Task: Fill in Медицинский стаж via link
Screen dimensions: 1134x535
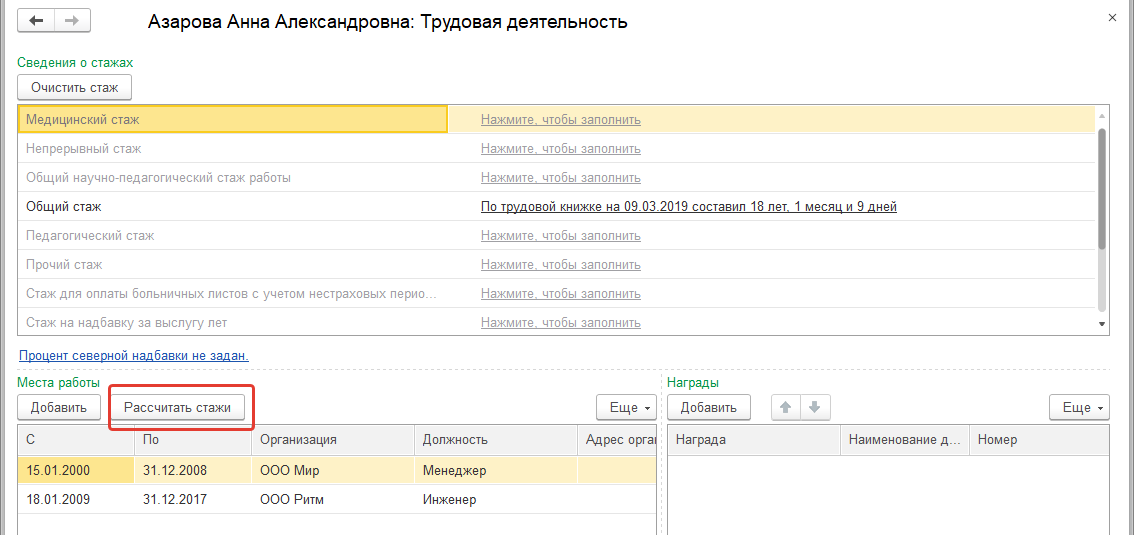Action: point(560,120)
